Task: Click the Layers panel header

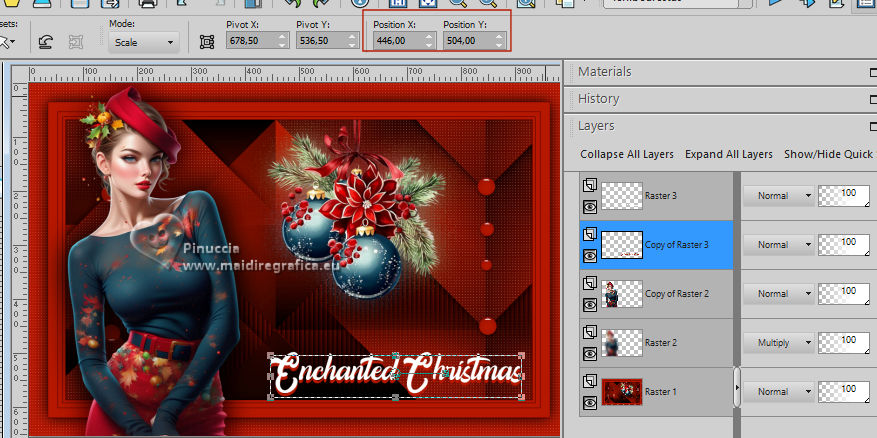Action: (720, 126)
